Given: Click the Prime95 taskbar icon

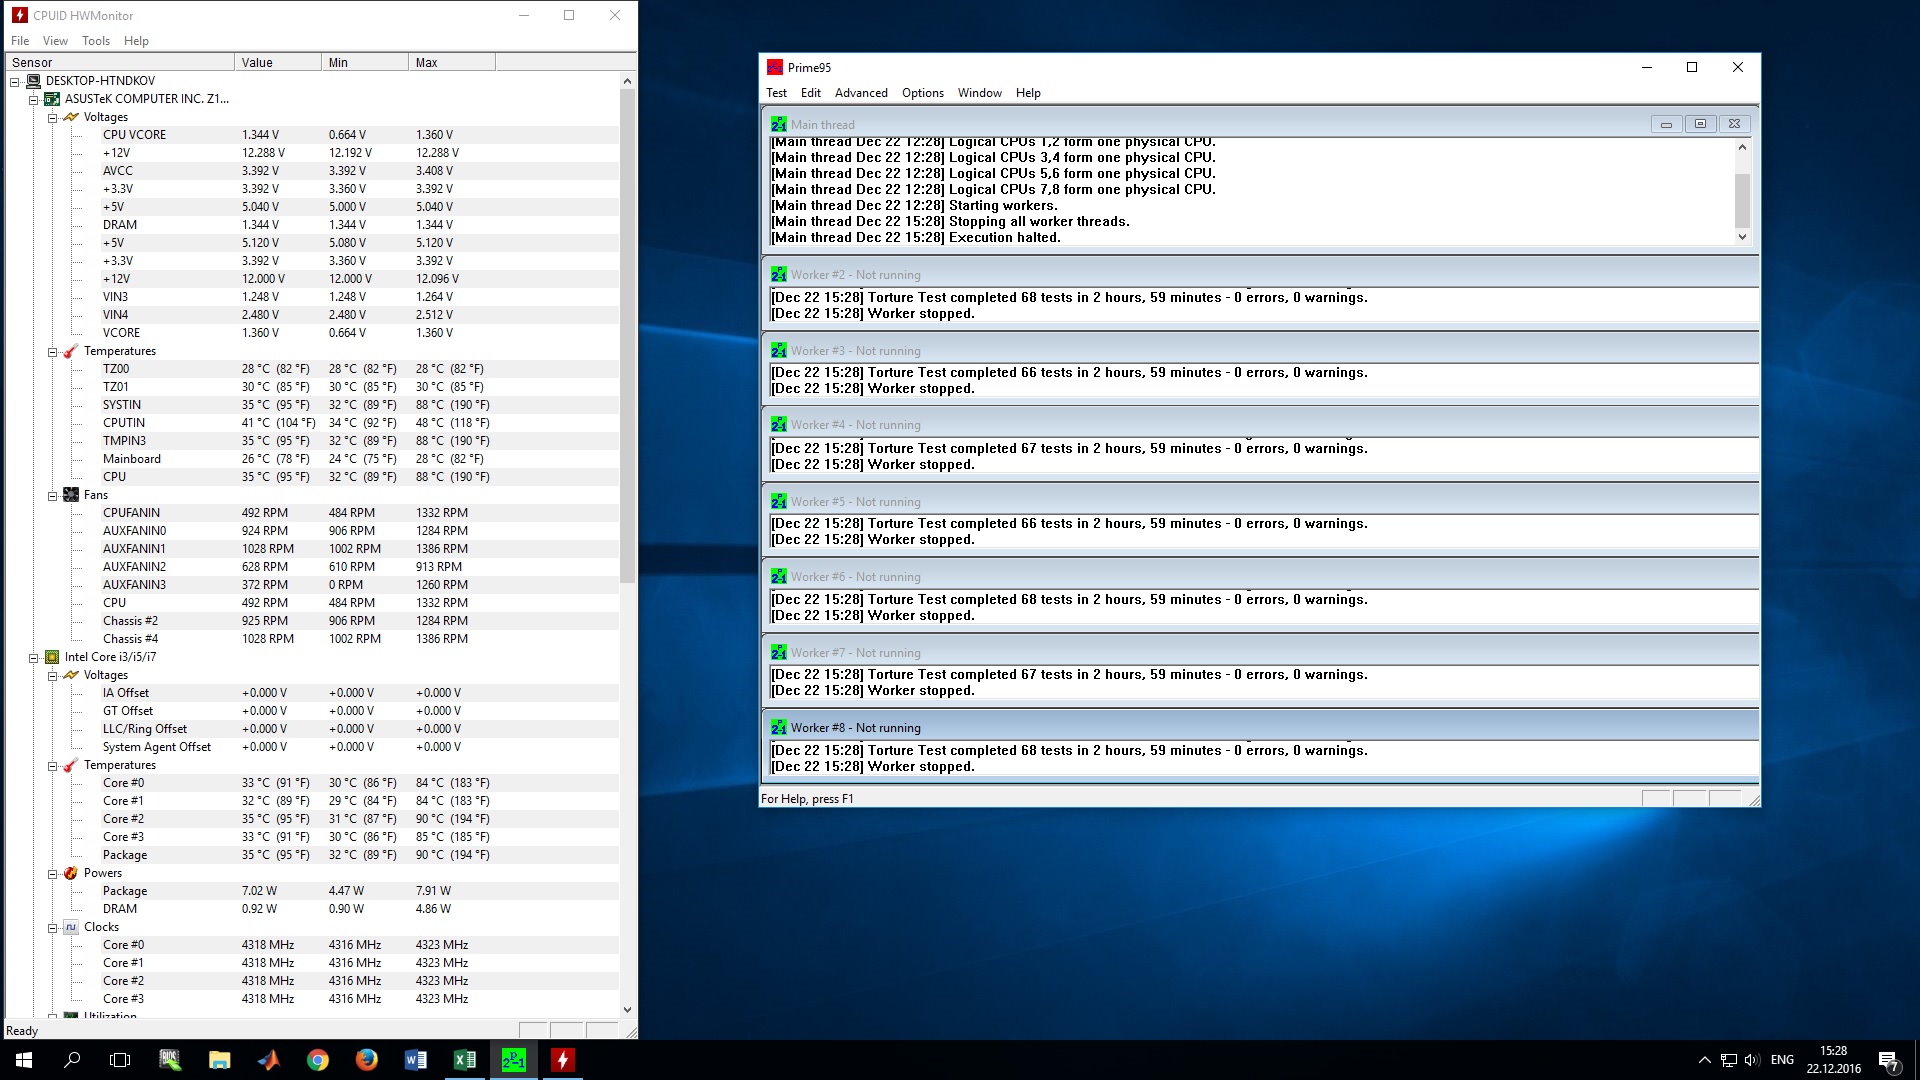Looking at the screenshot, I should point(513,1060).
